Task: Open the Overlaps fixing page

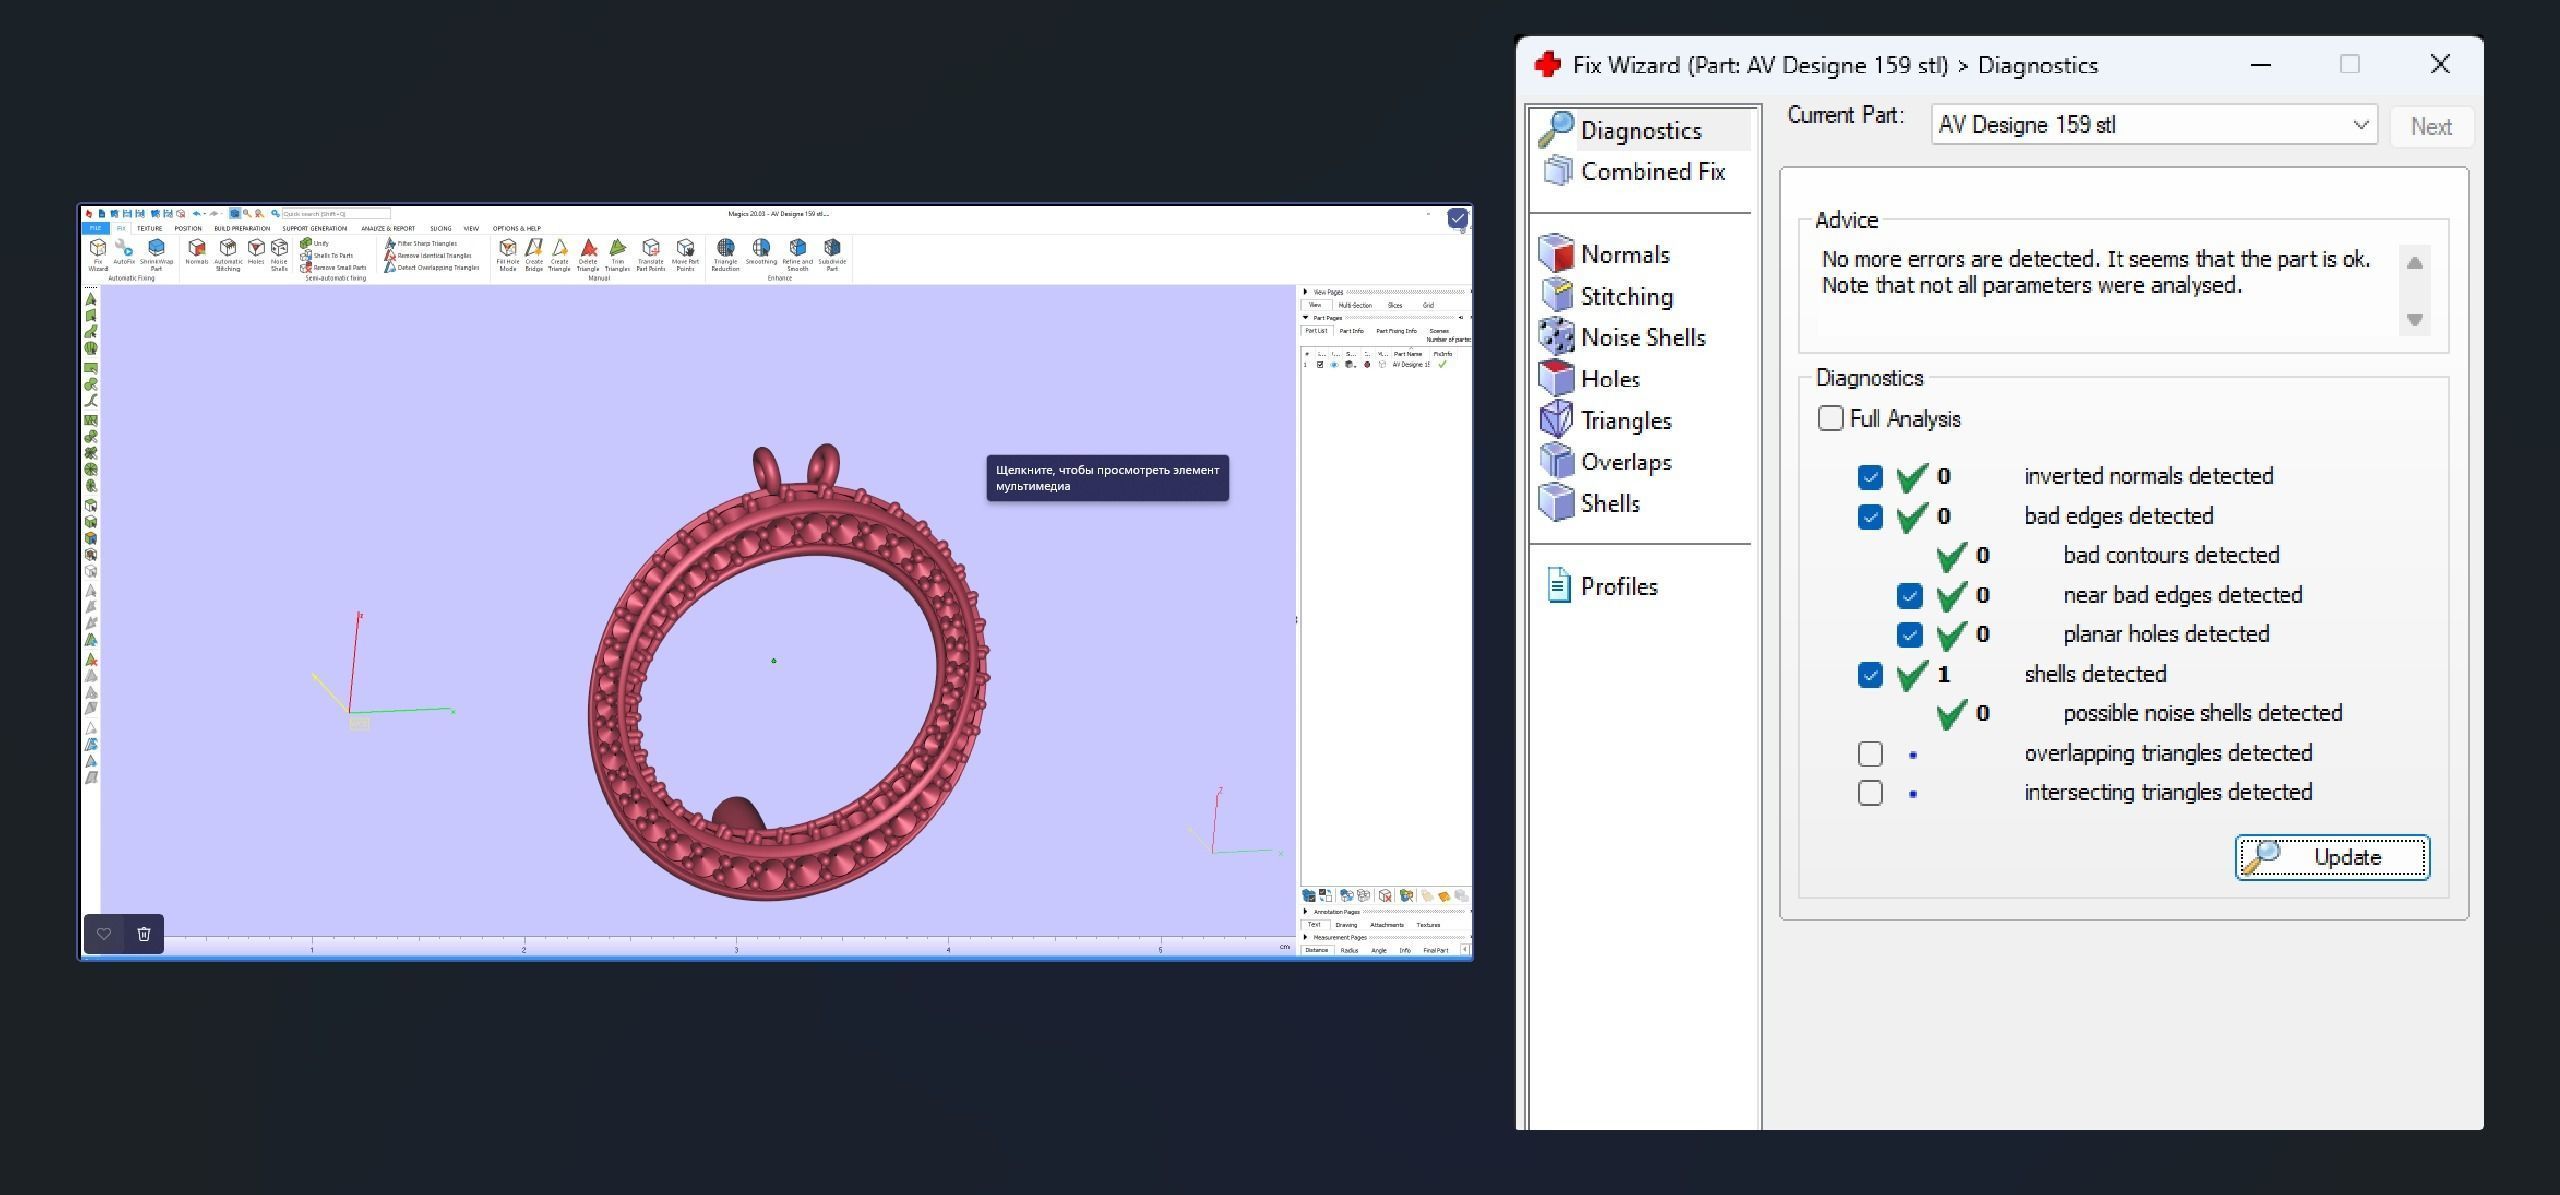Action: point(1625,462)
